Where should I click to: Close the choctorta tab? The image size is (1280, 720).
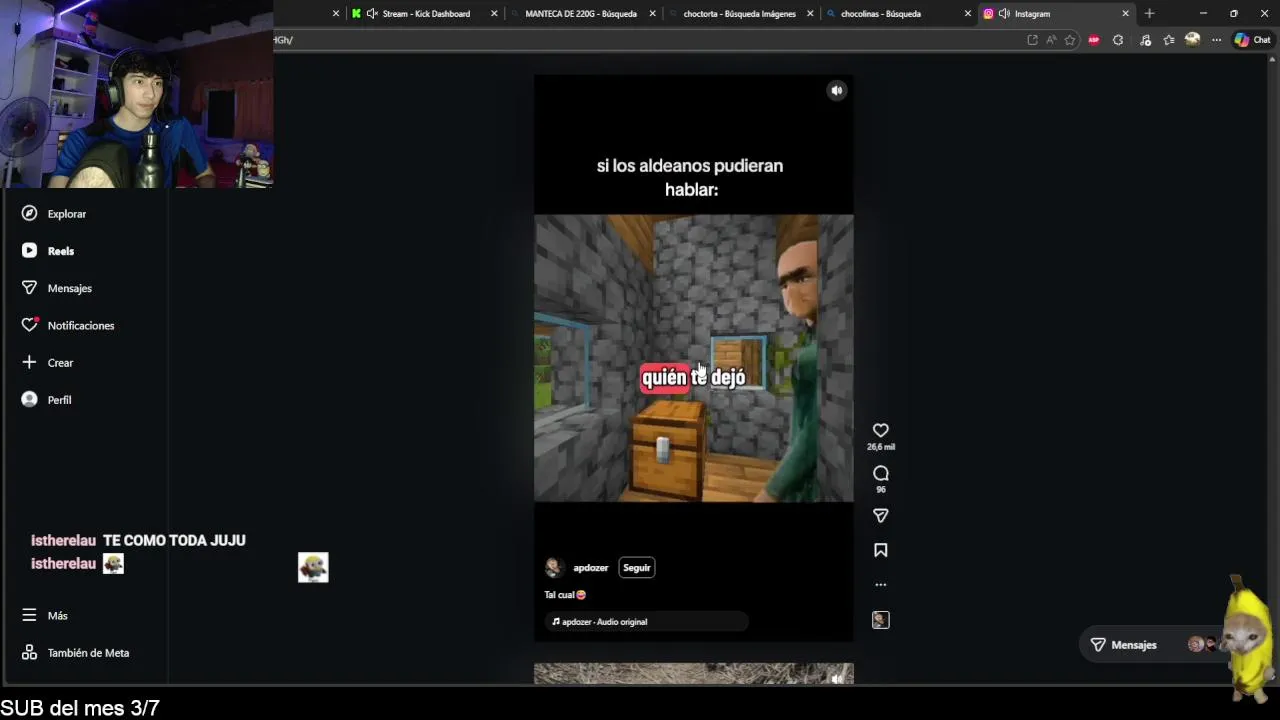[x=811, y=14]
